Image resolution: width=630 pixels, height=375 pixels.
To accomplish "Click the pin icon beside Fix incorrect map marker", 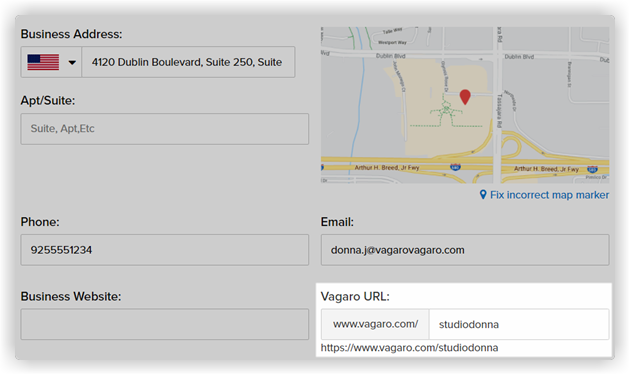I will (x=483, y=195).
